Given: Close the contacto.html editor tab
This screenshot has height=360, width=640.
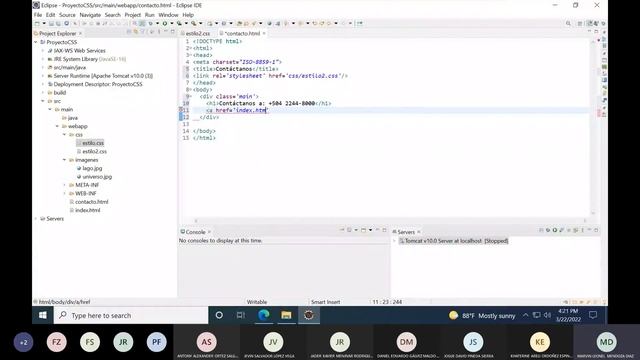Looking at the screenshot, I should (x=264, y=33).
